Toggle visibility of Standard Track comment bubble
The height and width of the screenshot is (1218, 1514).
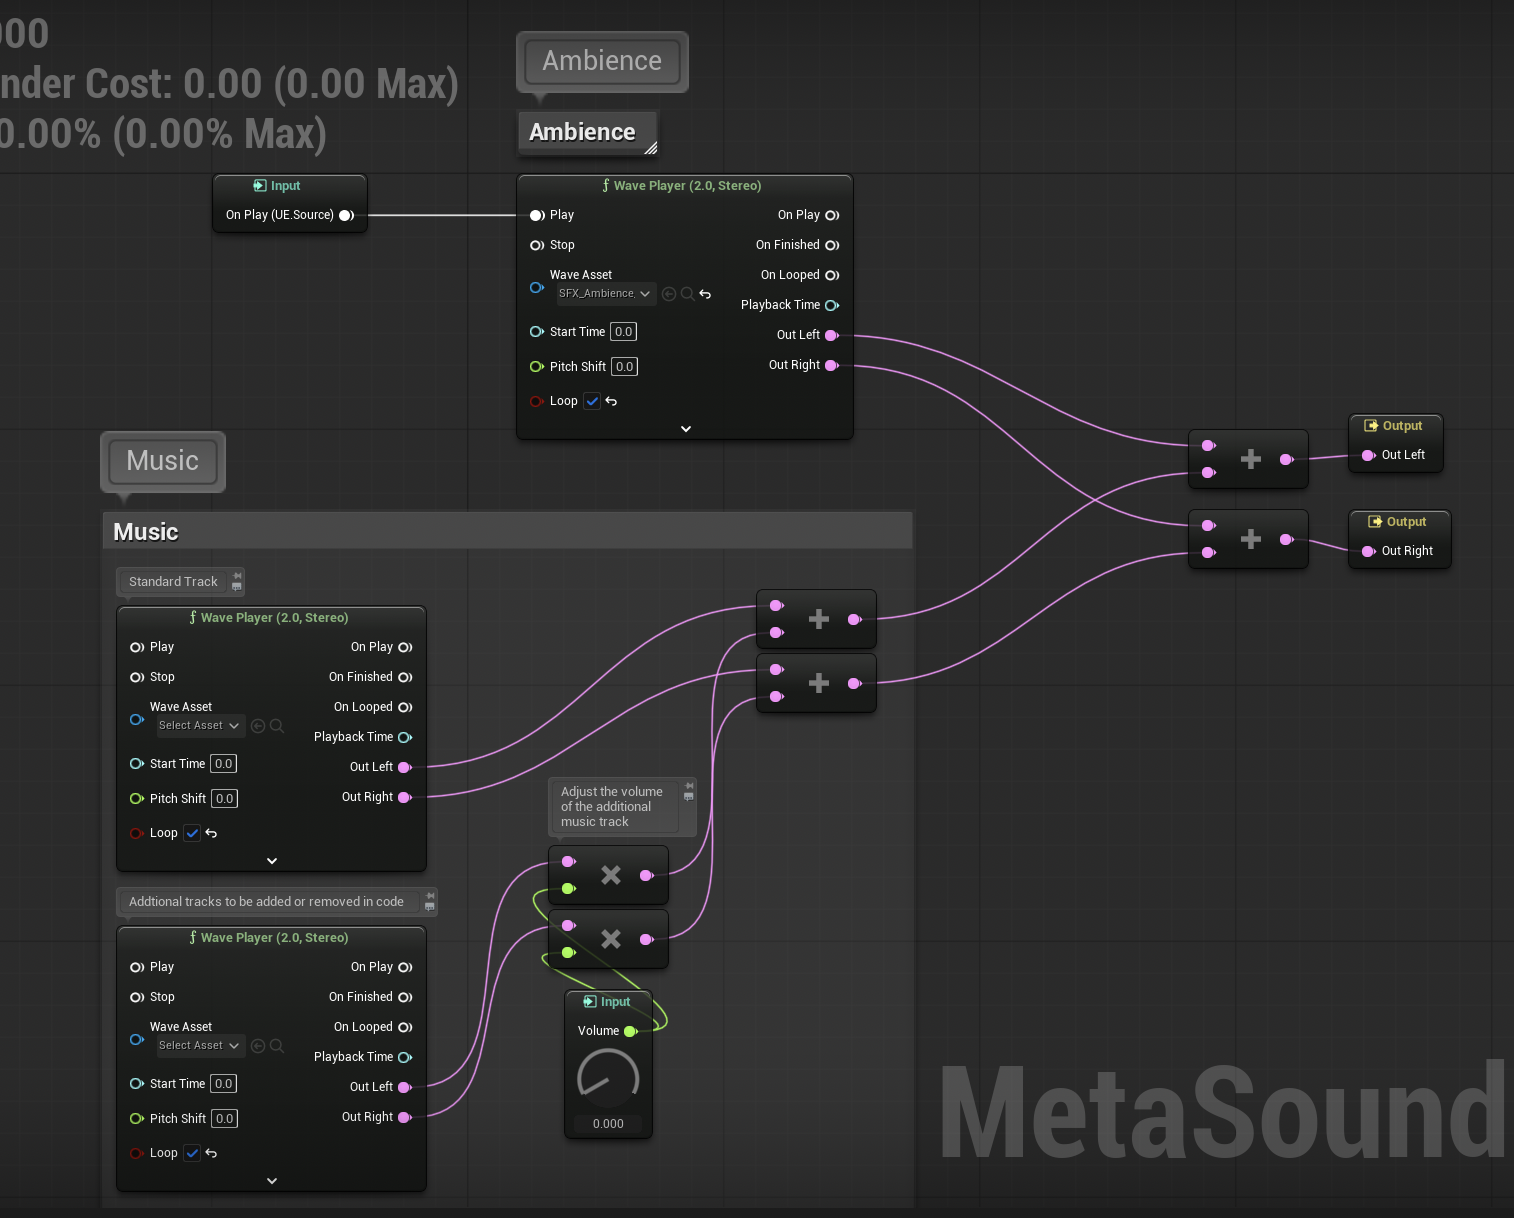point(237,586)
